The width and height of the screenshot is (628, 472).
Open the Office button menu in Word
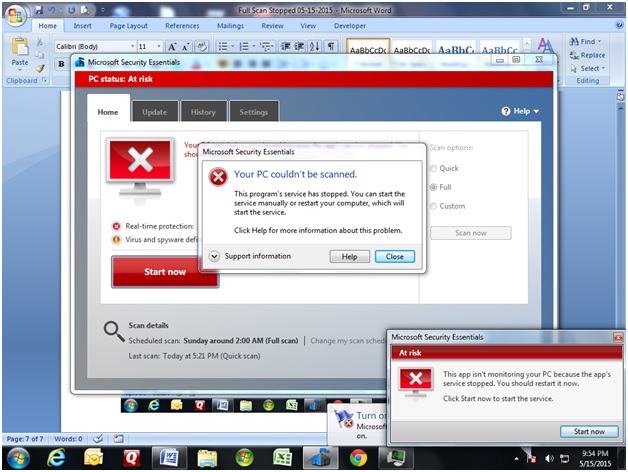pyautogui.click(x=16, y=16)
